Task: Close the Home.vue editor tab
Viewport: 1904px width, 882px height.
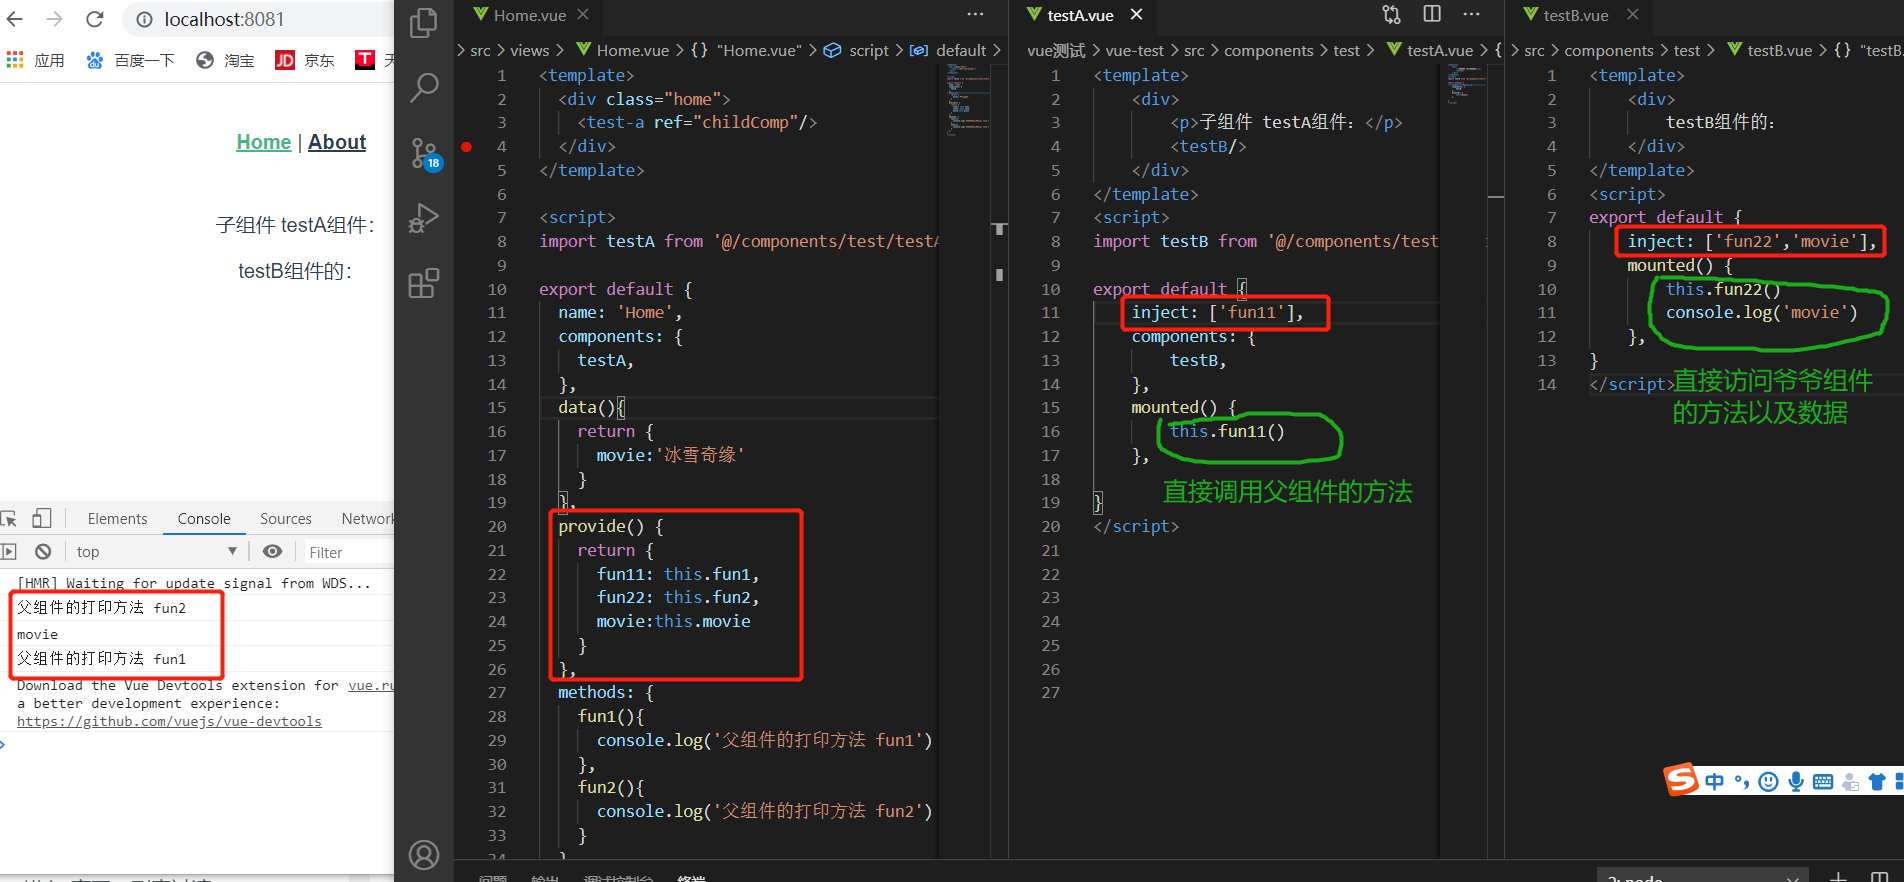Action: (583, 15)
